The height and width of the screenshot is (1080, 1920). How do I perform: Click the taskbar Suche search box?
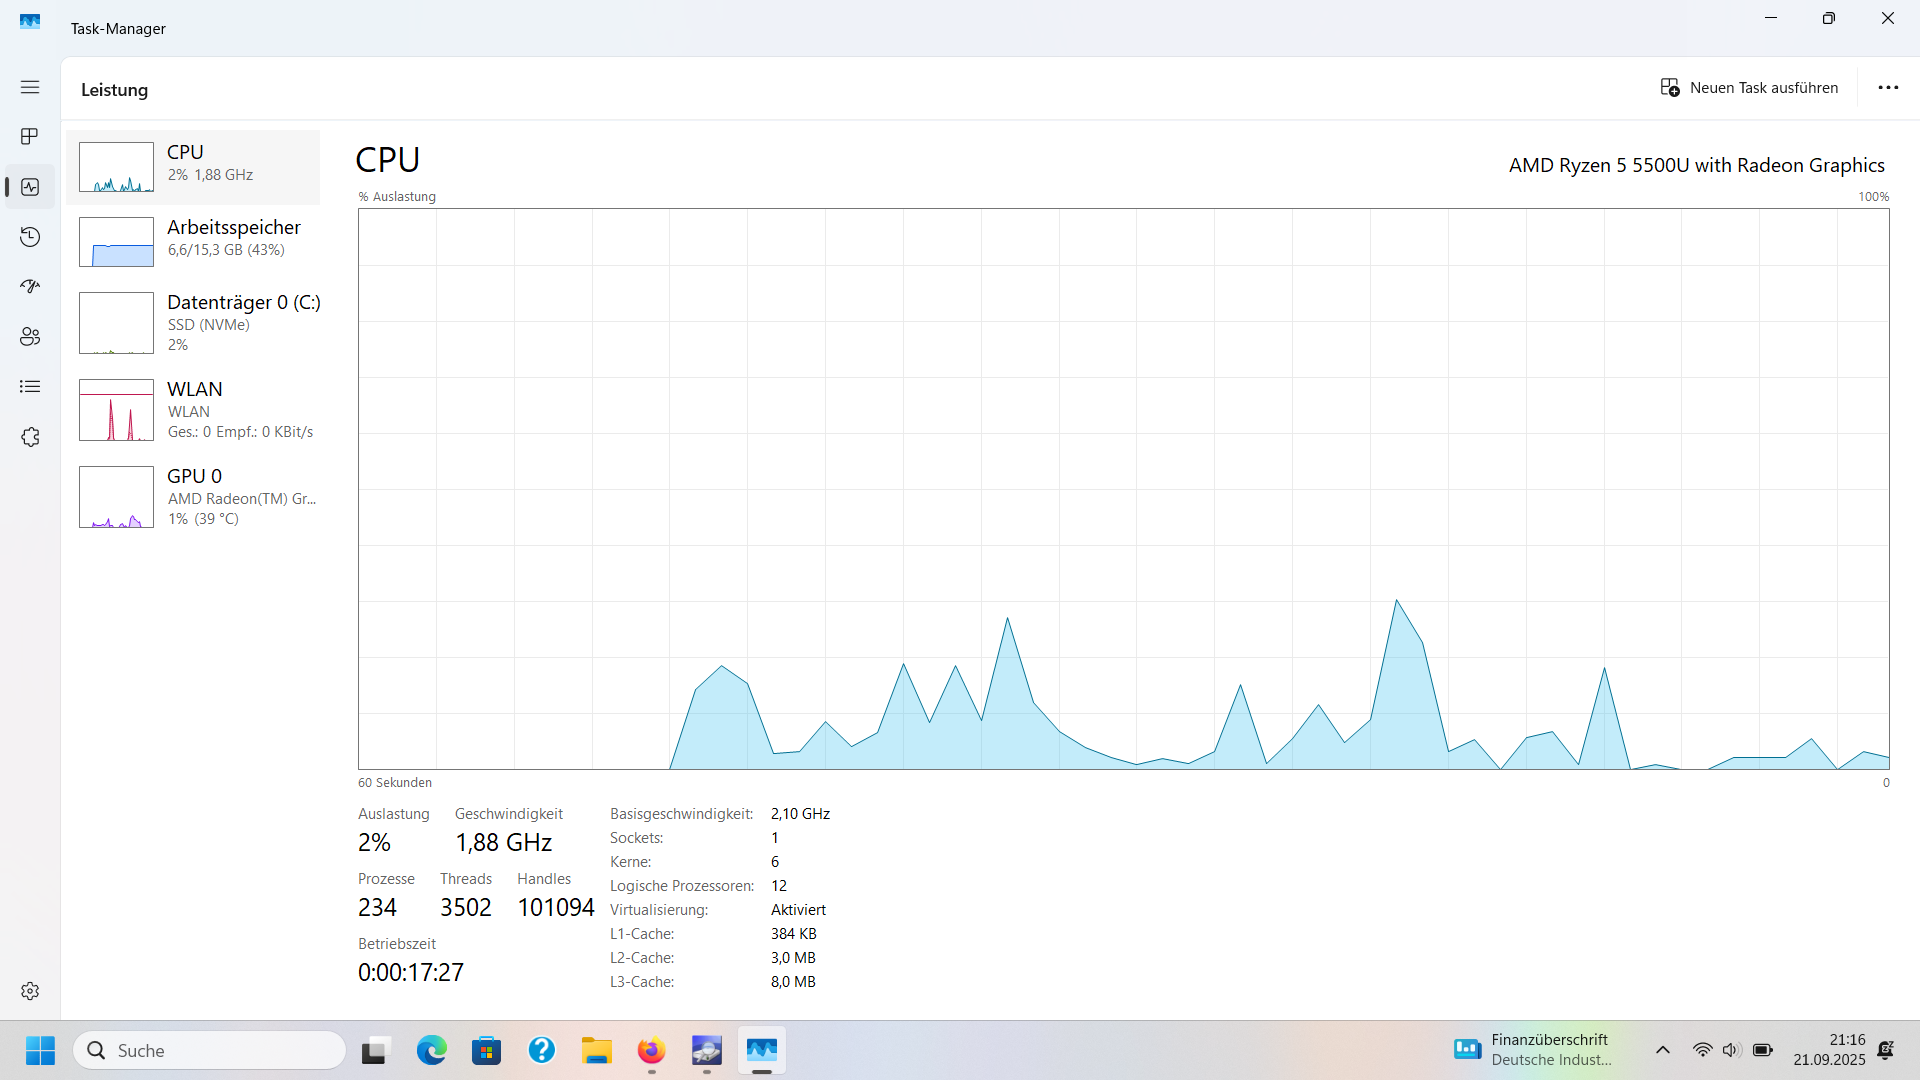[210, 1050]
